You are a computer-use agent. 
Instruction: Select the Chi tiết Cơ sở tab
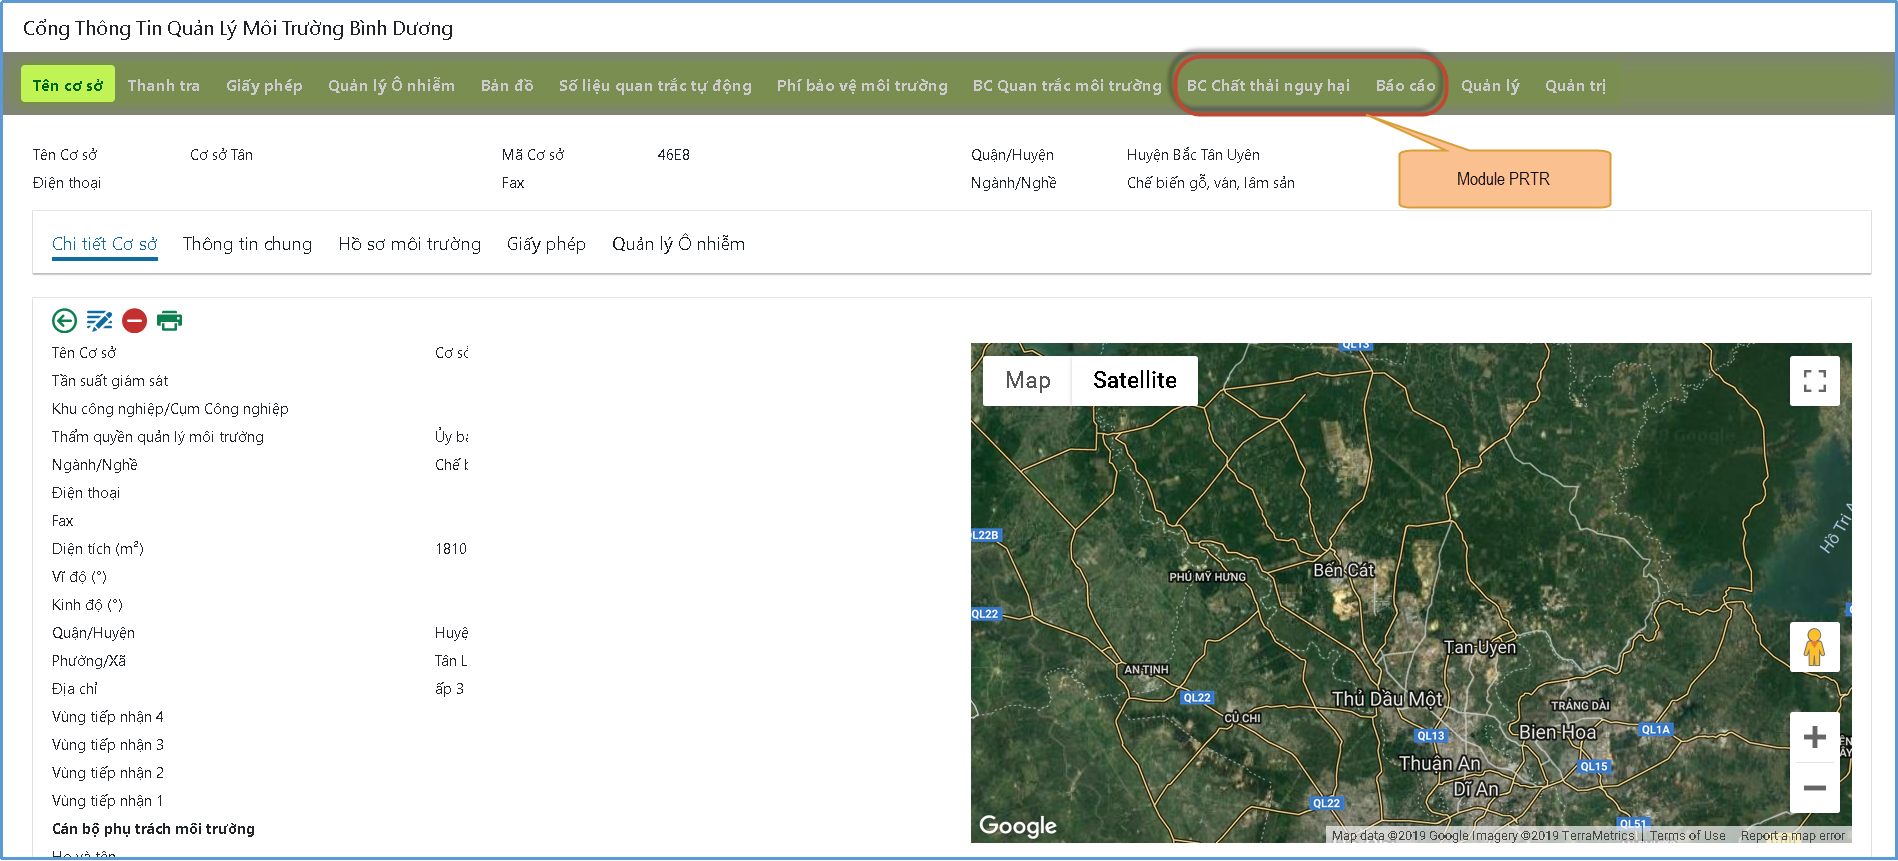105,244
